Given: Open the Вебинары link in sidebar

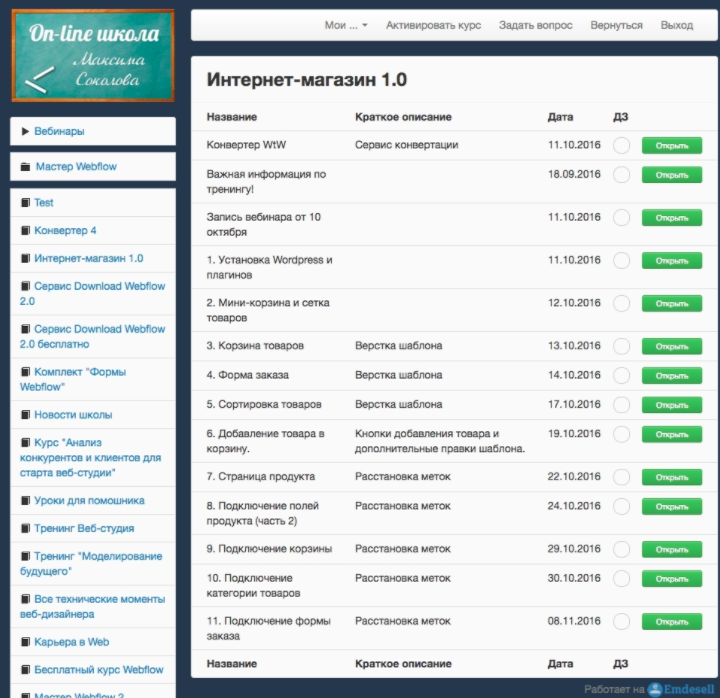Looking at the screenshot, I should [x=59, y=131].
